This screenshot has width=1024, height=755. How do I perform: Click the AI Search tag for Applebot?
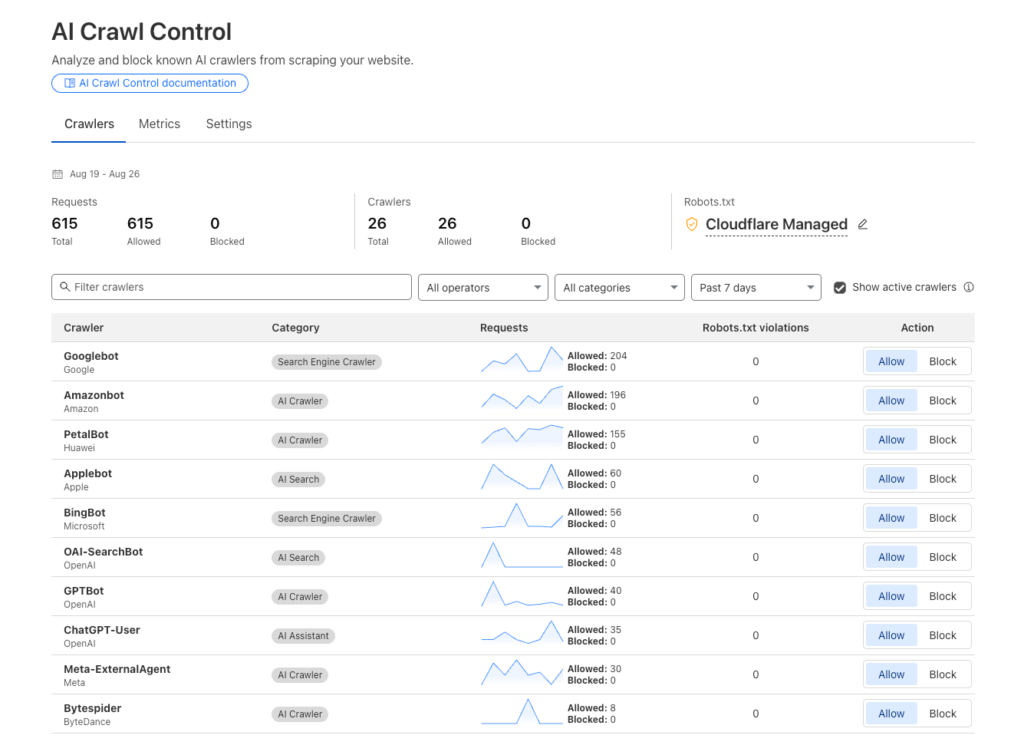pyautogui.click(x=298, y=479)
